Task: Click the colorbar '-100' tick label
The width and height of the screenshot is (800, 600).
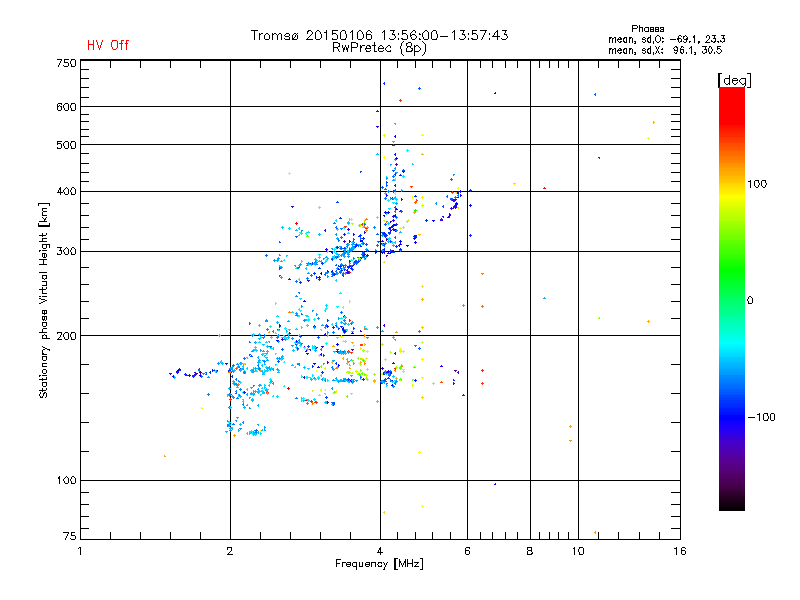Action: [761, 417]
